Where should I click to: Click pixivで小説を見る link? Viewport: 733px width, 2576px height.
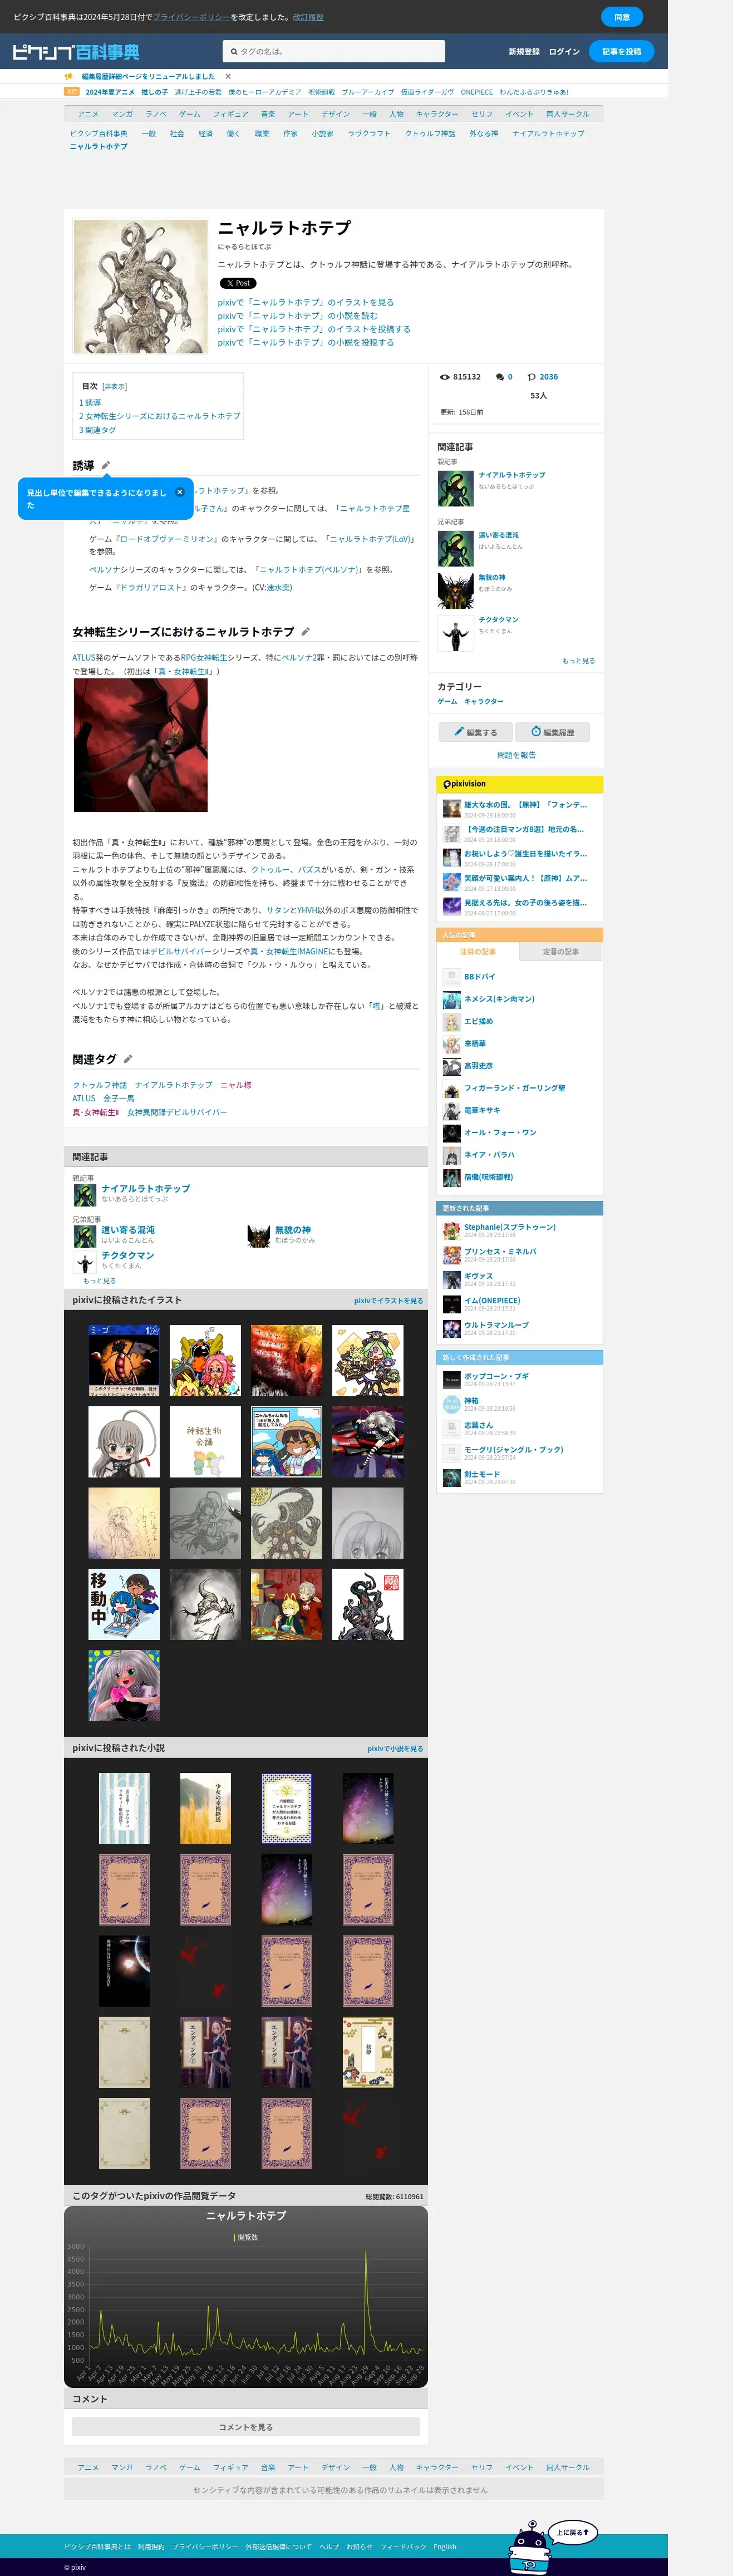pos(395,1749)
